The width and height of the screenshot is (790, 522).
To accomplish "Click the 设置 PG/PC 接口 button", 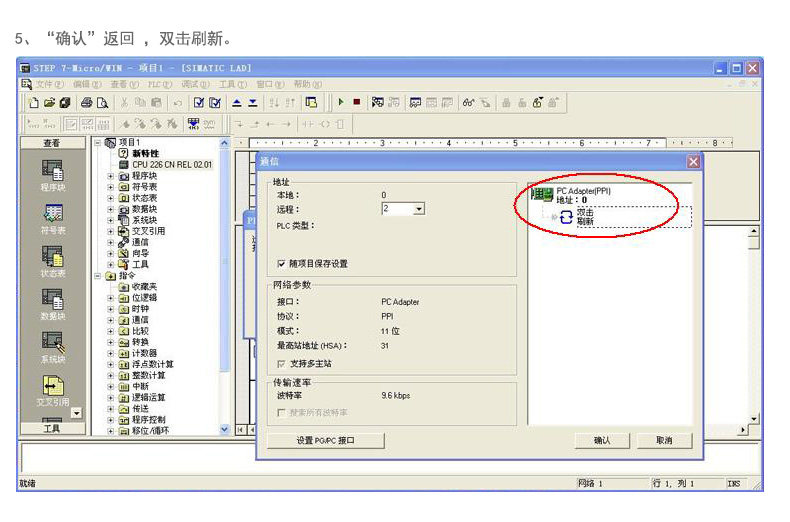I will tap(325, 440).
